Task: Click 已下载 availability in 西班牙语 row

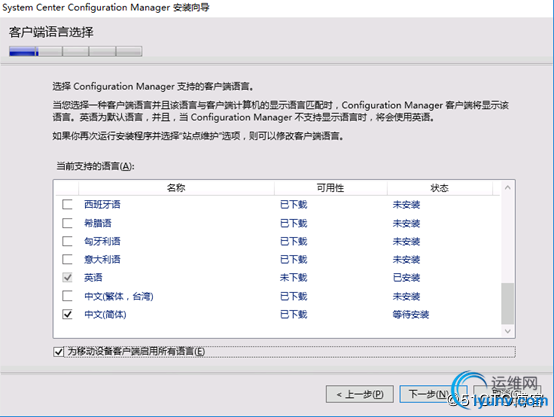Action: click(294, 204)
